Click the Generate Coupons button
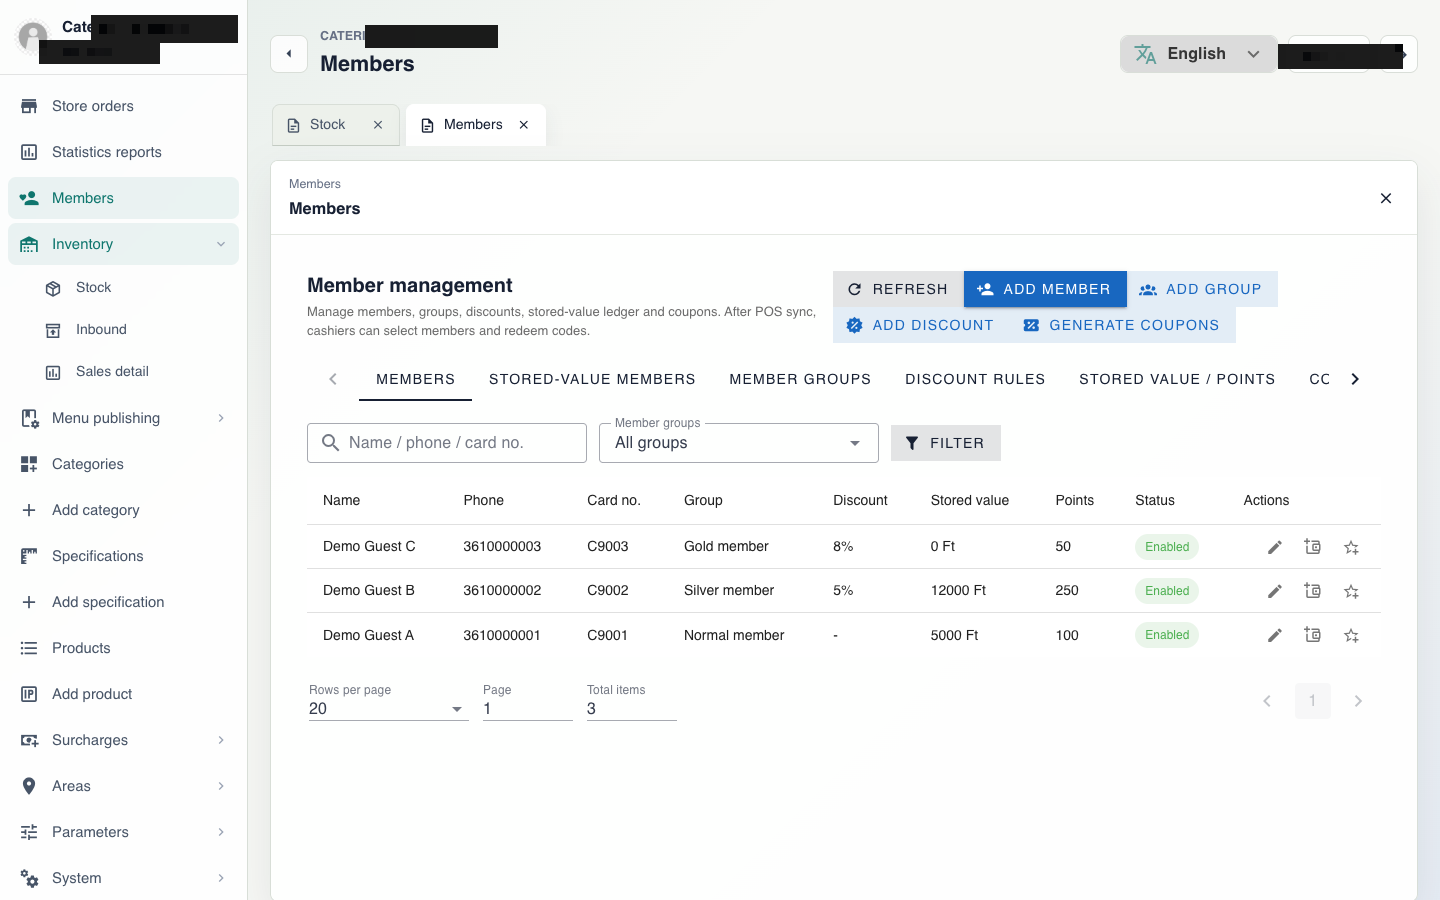This screenshot has height=900, width=1440. point(1123,325)
